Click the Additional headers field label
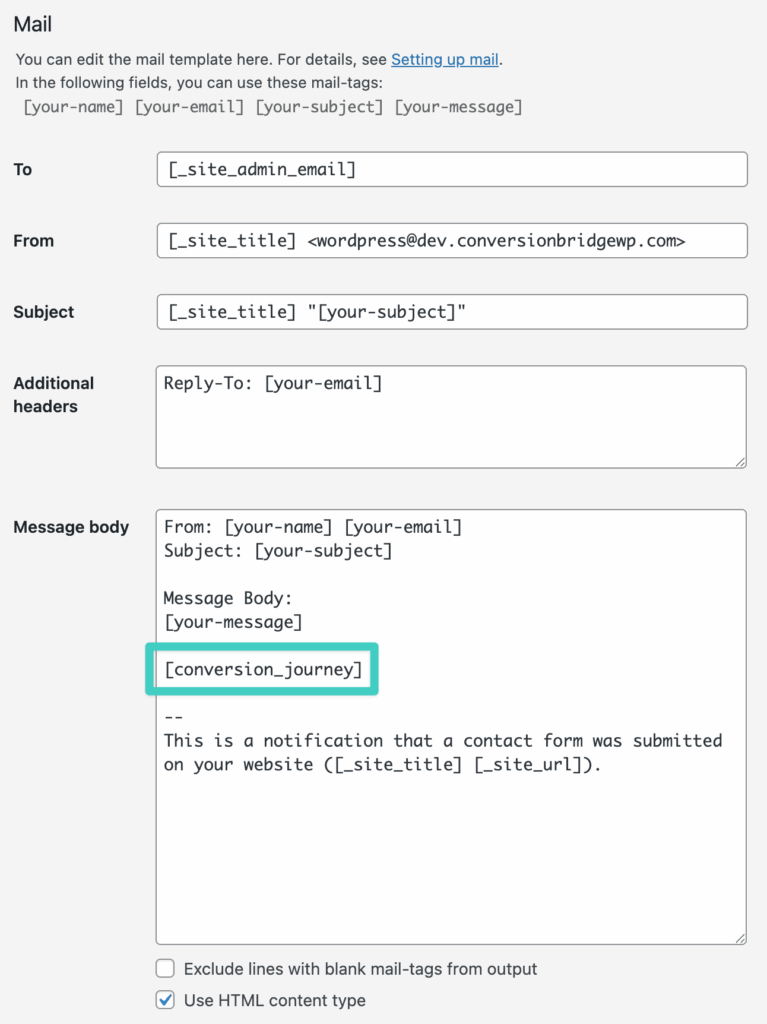This screenshot has height=1024, width=767. [x=53, y=394]
